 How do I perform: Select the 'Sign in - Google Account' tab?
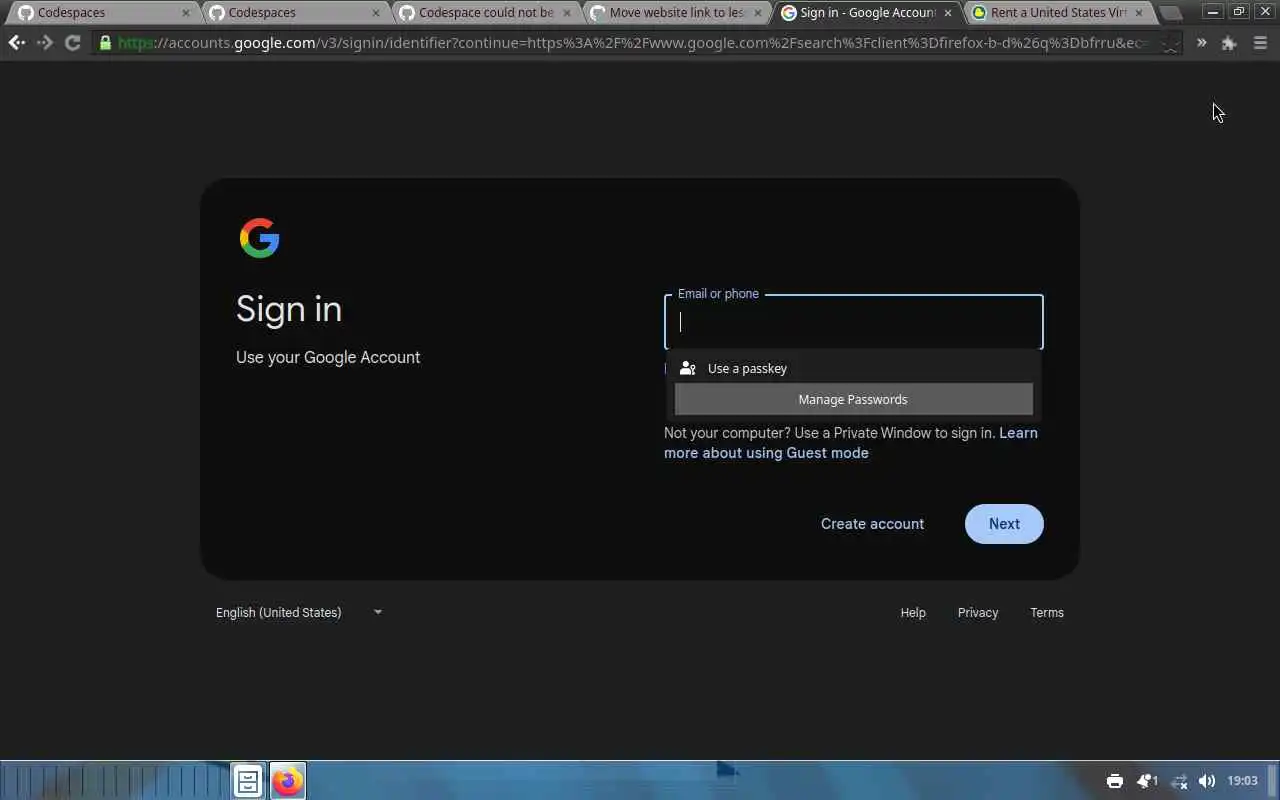point(866,13)
